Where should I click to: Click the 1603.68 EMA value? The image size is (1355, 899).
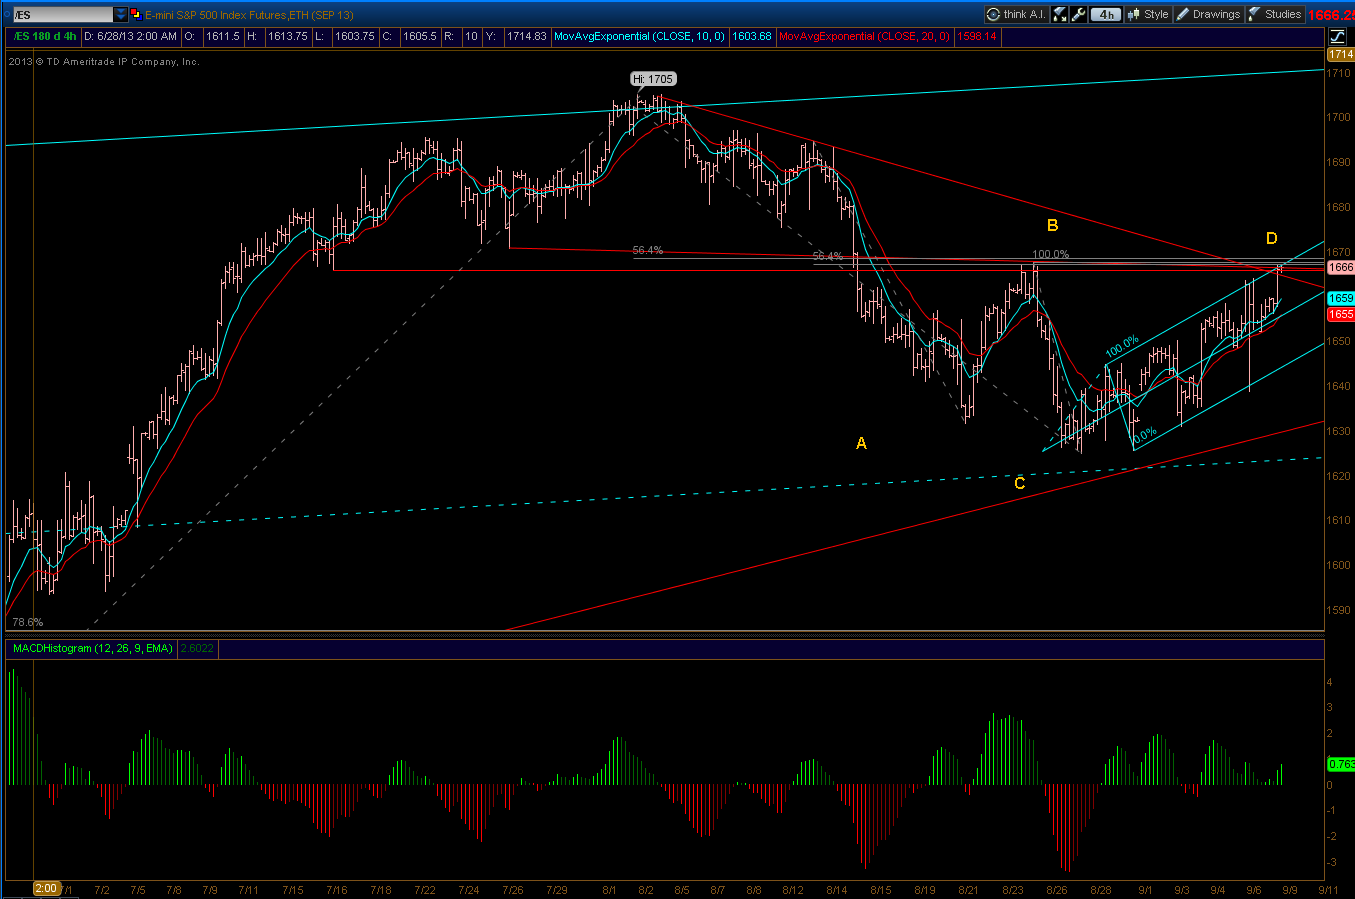tap(751, 36)
